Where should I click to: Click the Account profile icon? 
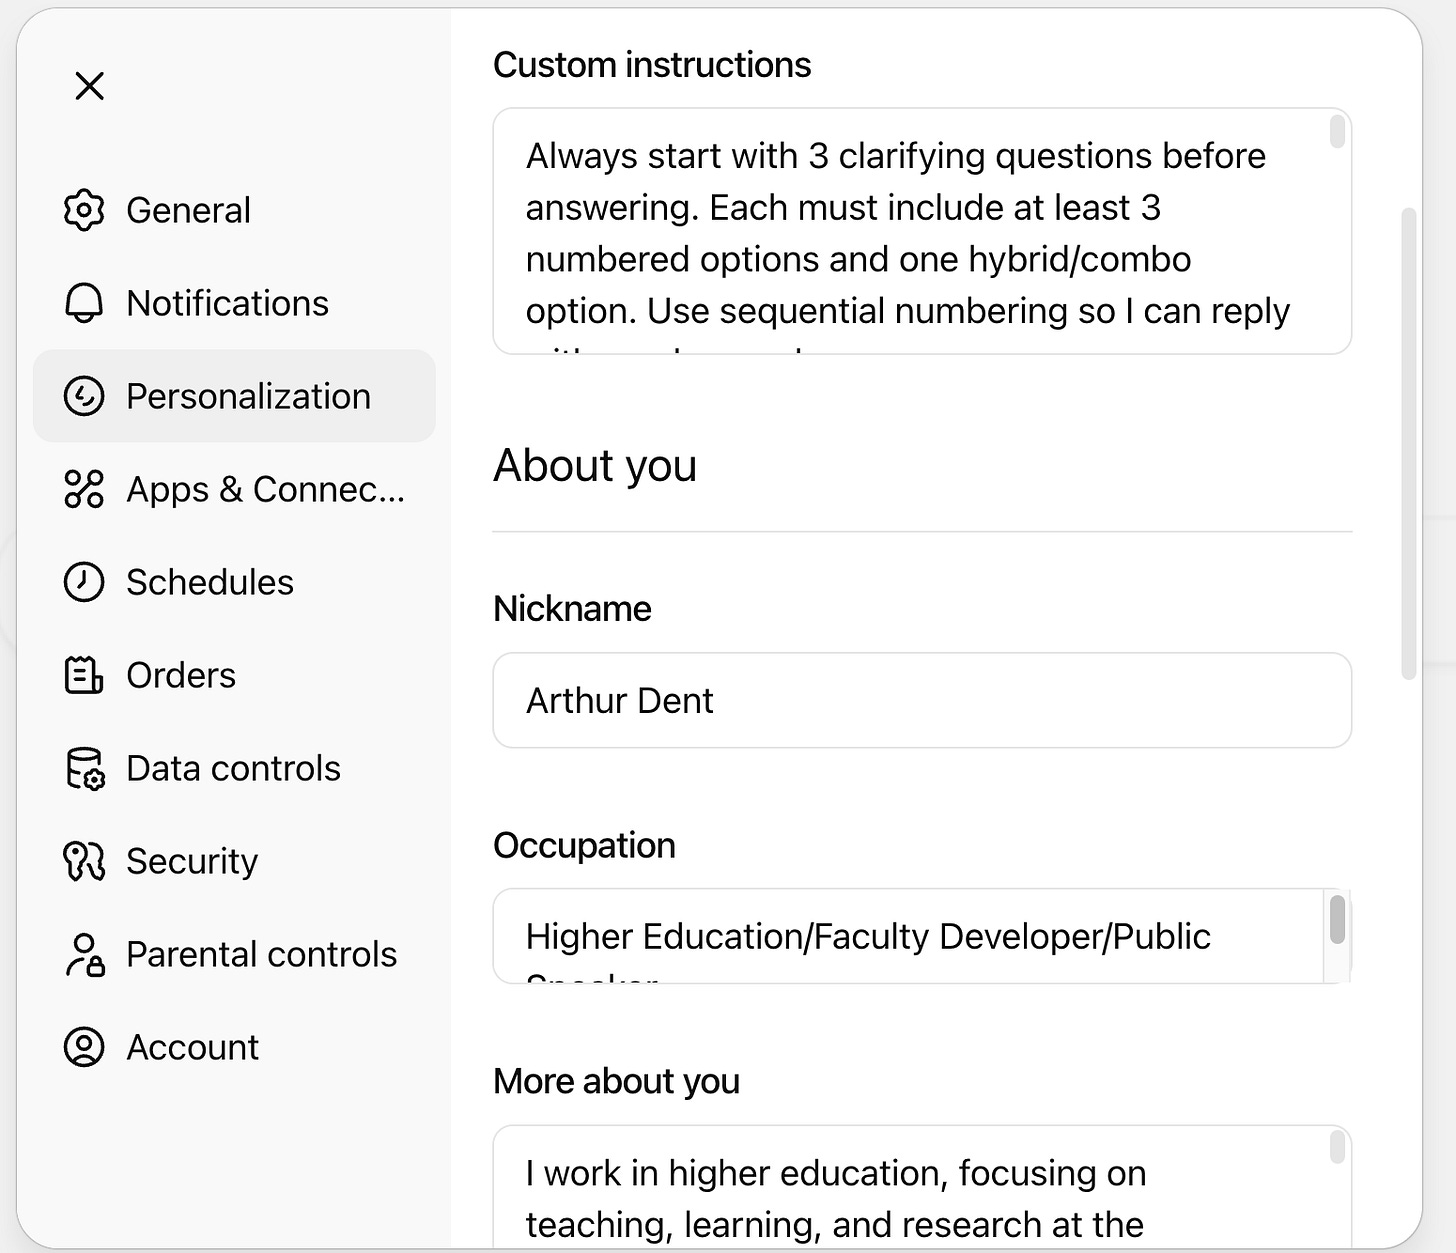[84, 1047]
